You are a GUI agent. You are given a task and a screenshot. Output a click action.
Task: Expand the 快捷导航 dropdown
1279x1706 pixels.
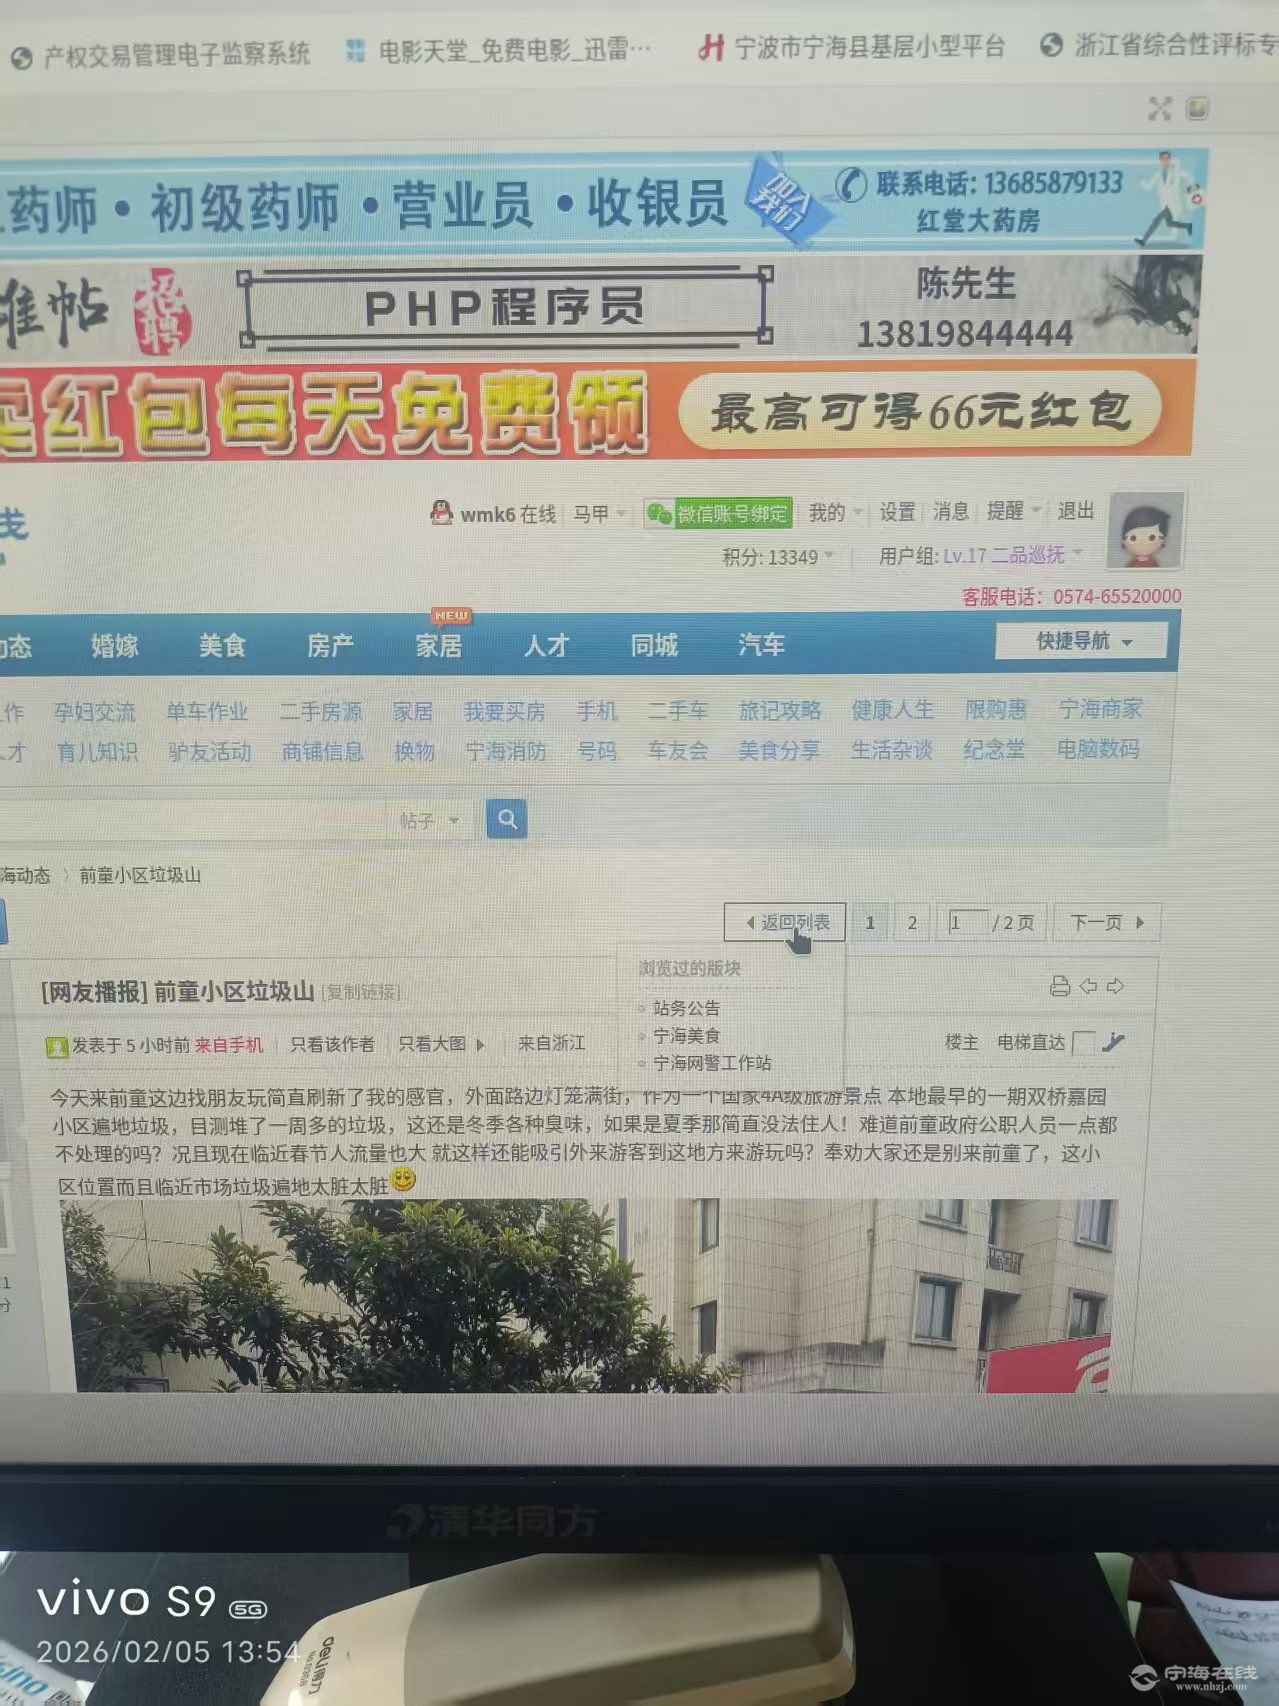[1081, 641]
